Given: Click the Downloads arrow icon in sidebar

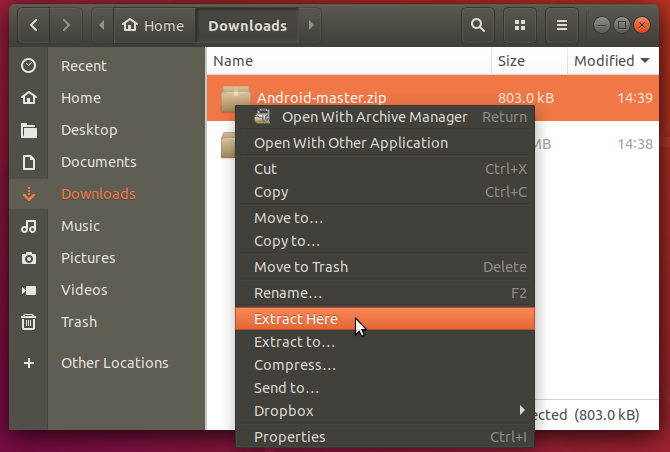Looking at the screenshot, I should [x=29, y=194].
